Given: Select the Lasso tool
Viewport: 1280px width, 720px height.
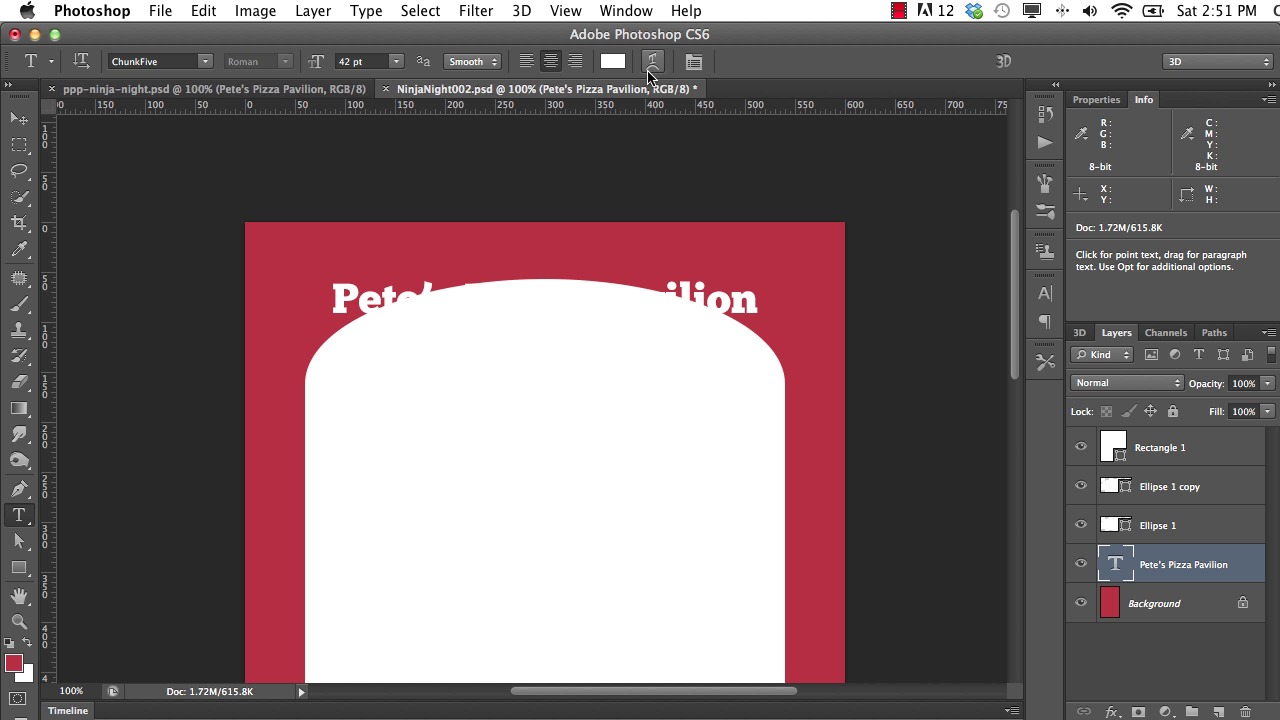Looking at the screenshot, I should (x=19, y=171).
